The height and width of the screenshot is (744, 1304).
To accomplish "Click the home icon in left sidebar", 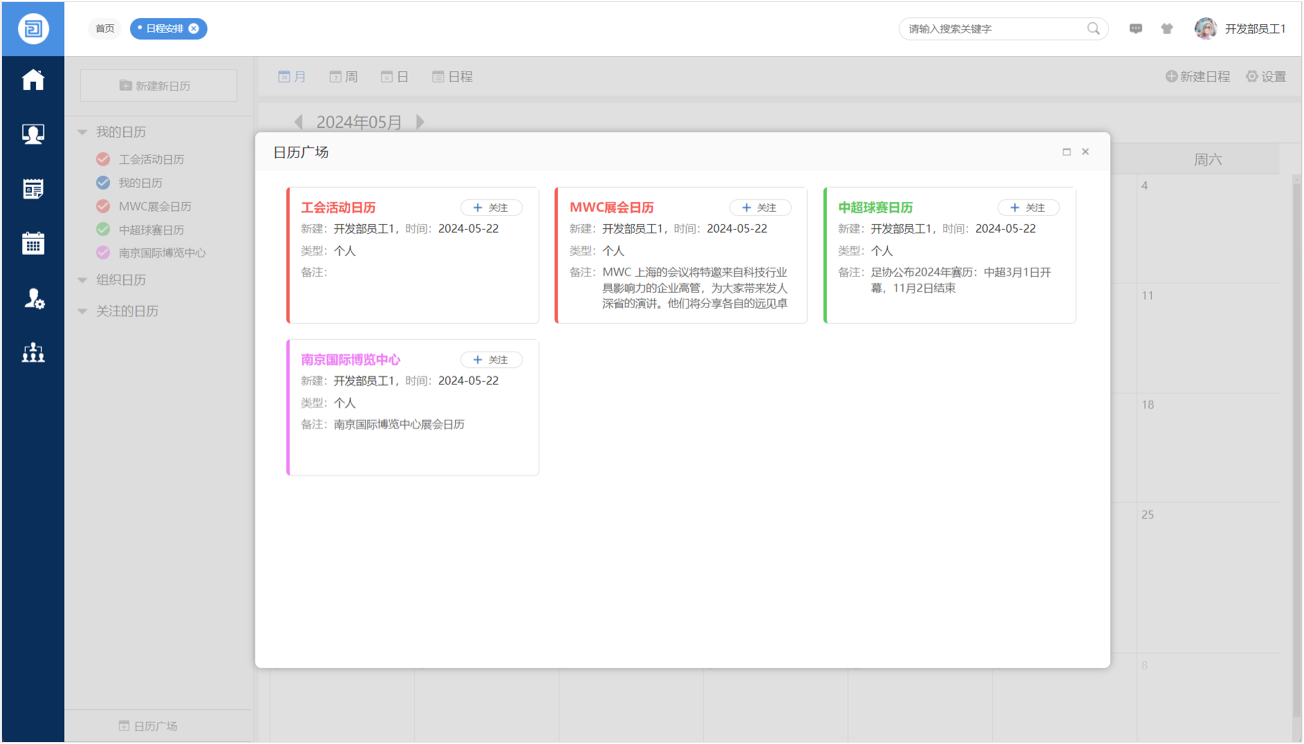I will click(33, 80).
